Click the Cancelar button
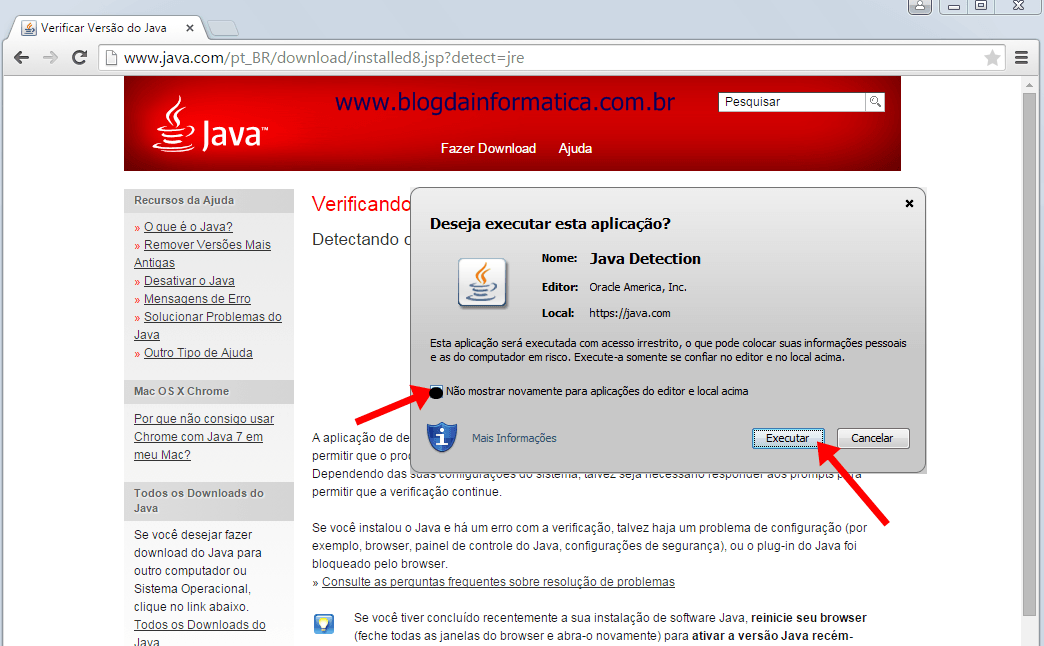The image size is (1044, 646). click(872, 437)
